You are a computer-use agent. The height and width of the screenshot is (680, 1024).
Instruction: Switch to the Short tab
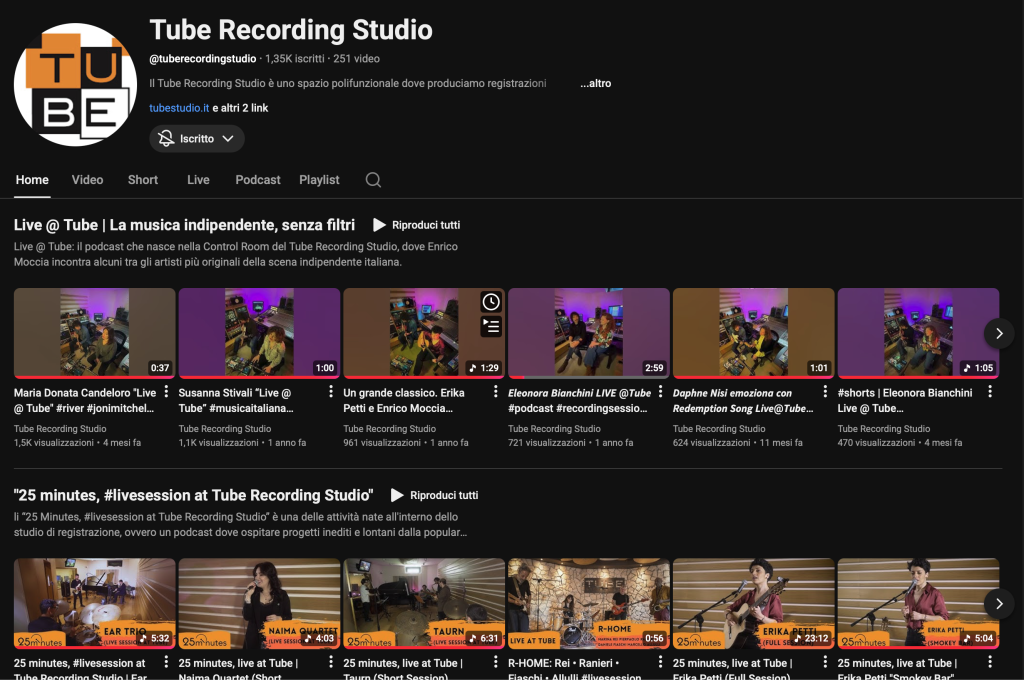point(143,180)
